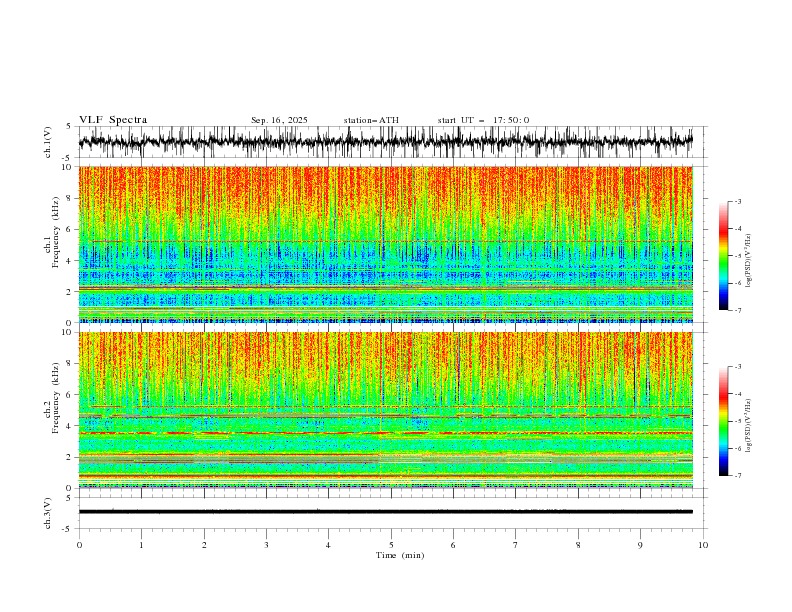Click the time axis tick label '5'

tap(391, 545)
